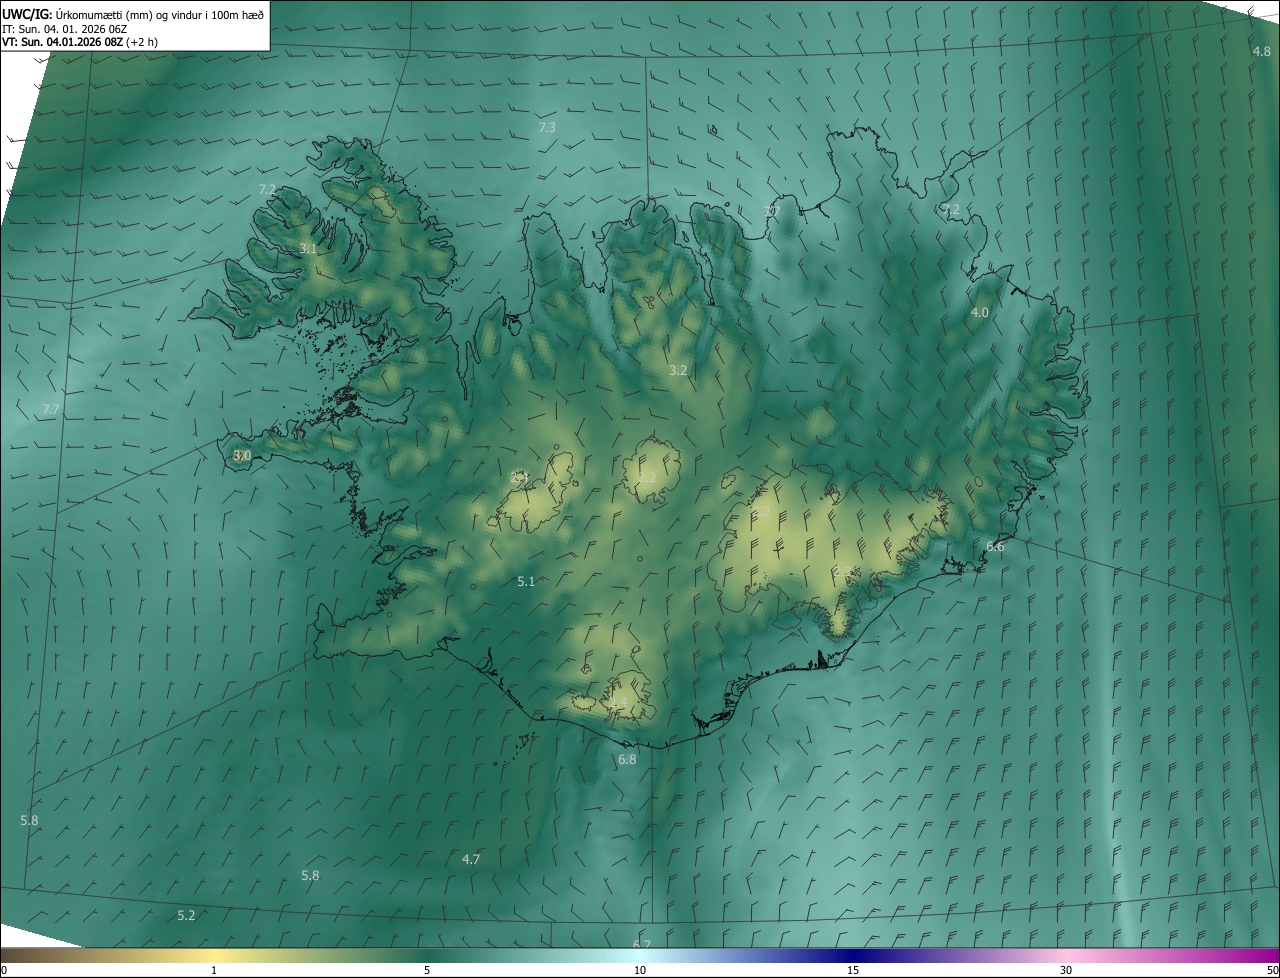Click the legend tick label 30
This screenshot has height=978, width=1280.
coord(1066,970)
